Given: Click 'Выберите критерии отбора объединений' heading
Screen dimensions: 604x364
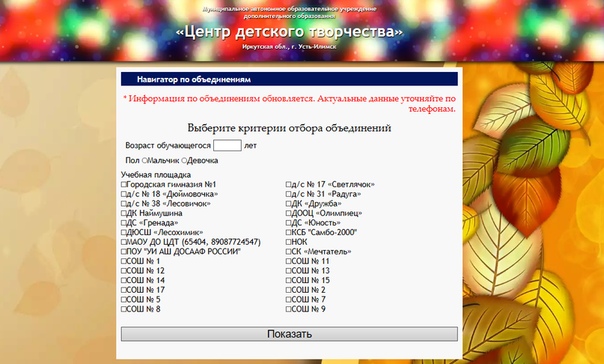Looking at the screenshot, I should 289,128.
